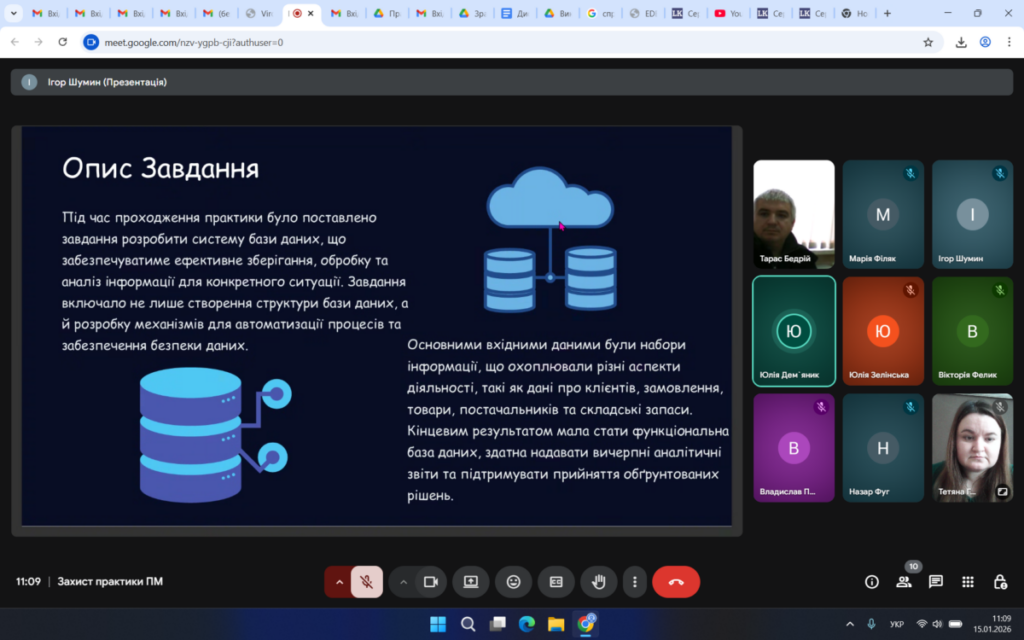Toggle the camera on or off

coord(431,582)
